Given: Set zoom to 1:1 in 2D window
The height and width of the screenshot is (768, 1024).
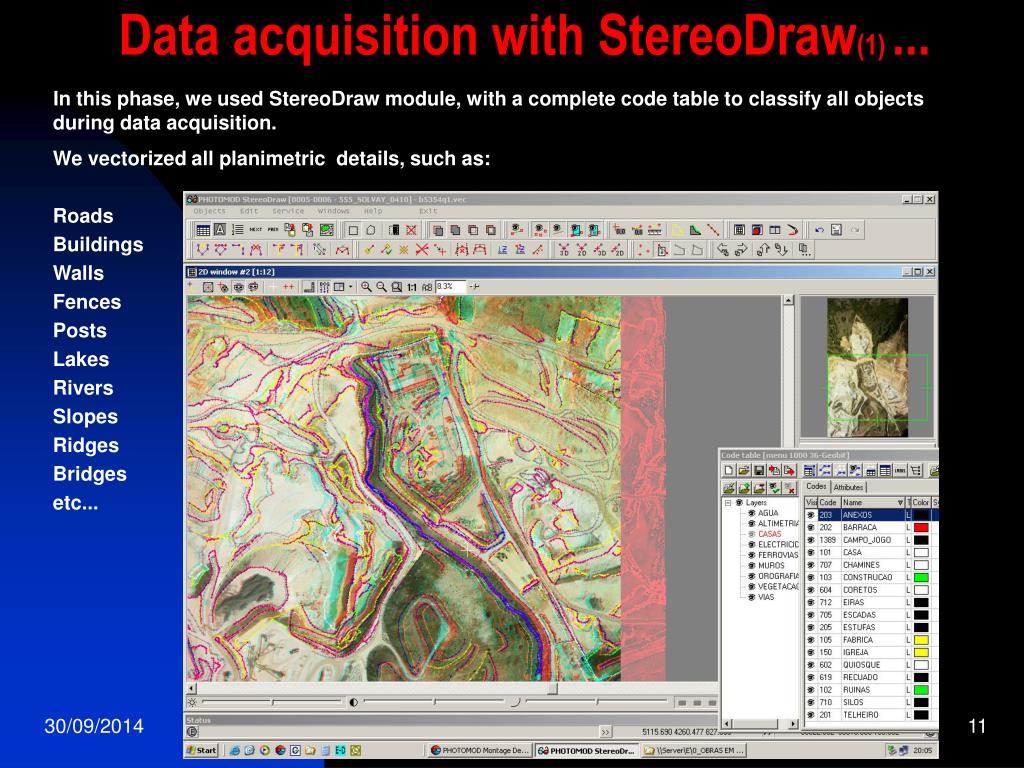Looking at the screenshot, I should pos(412,287).
